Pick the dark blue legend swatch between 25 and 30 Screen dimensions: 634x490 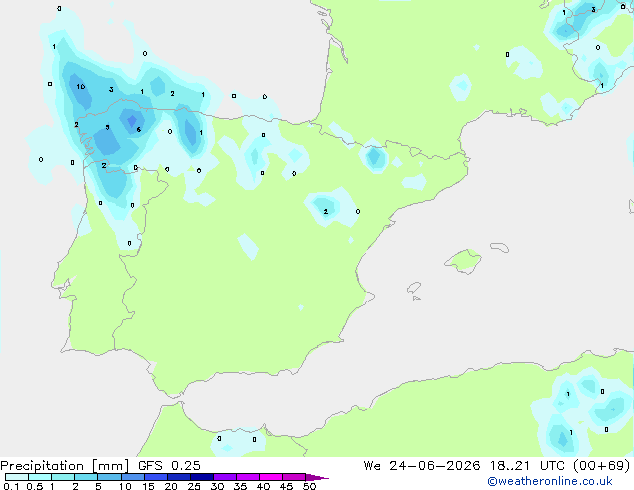pyautogui.click(x=202, y=477)
